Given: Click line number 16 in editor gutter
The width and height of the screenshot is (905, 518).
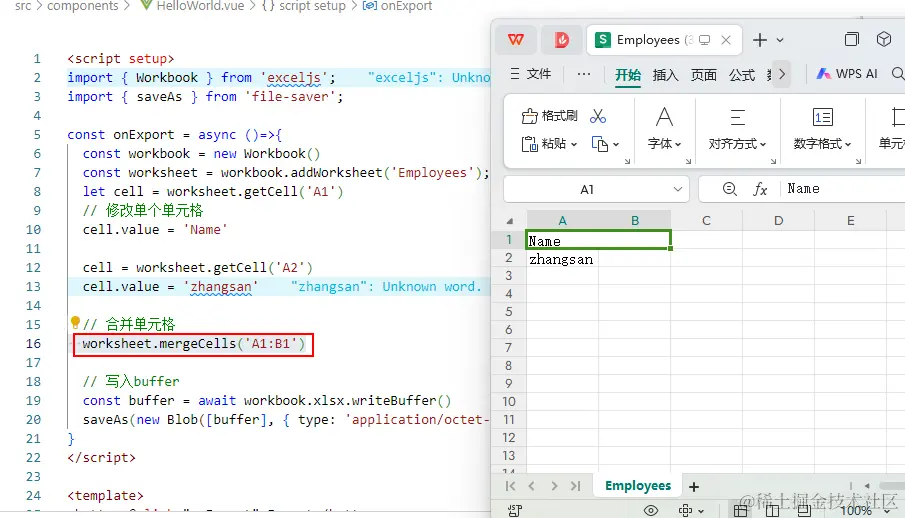Looking at the screenshot, I should pyautogui.click(x=33, y=344).
